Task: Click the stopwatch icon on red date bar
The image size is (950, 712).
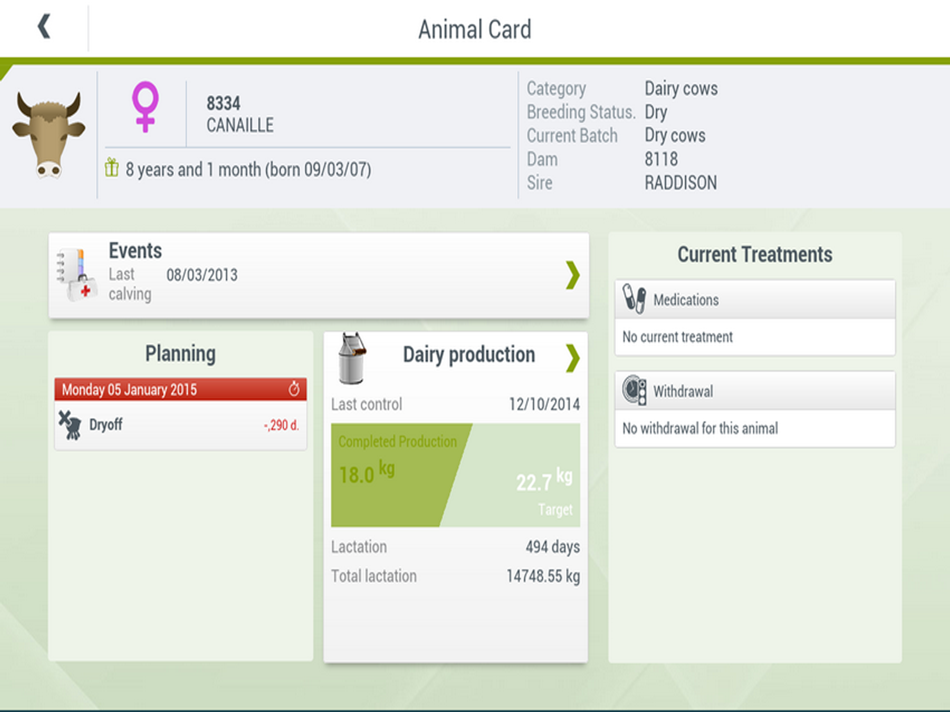Action: coord(294,389)
